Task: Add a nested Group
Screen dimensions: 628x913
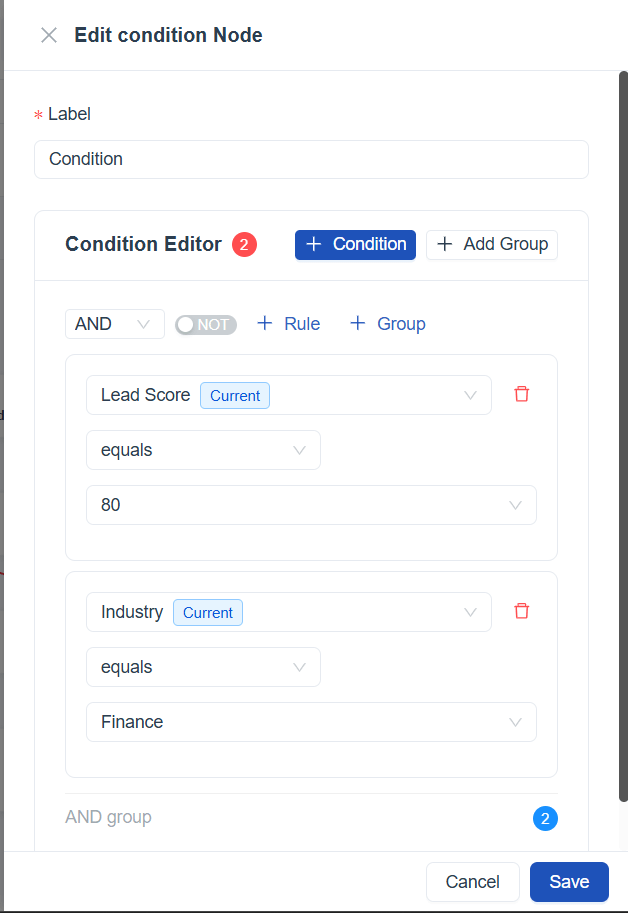Action: coord(387,324)
